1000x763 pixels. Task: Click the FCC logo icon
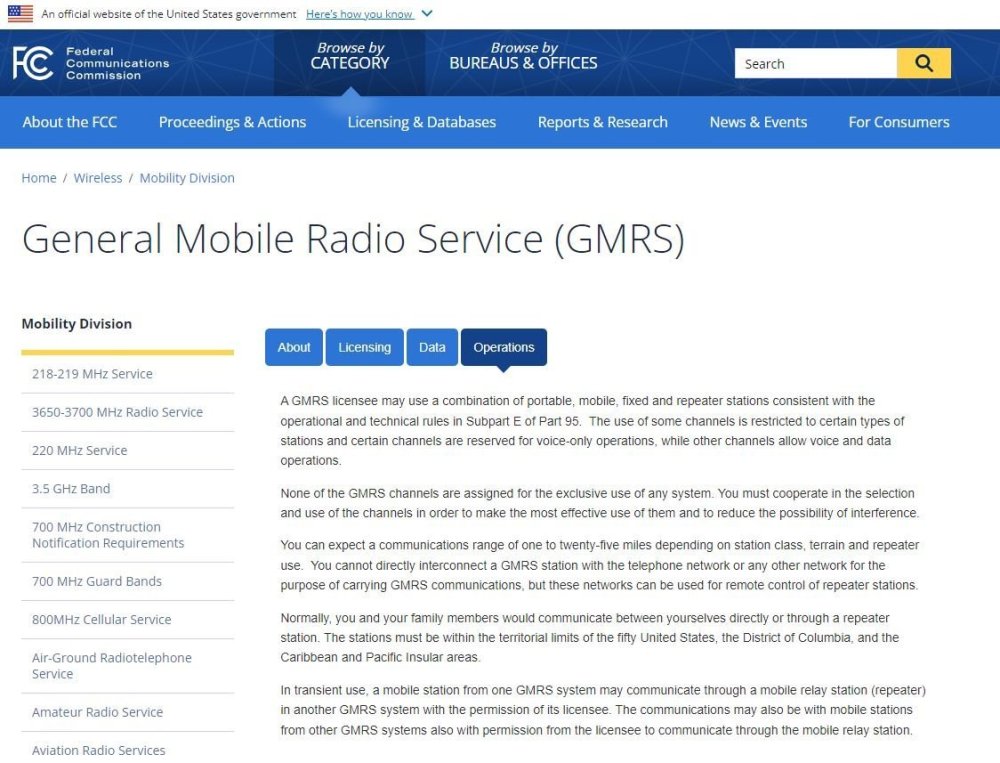coord(32,63)
